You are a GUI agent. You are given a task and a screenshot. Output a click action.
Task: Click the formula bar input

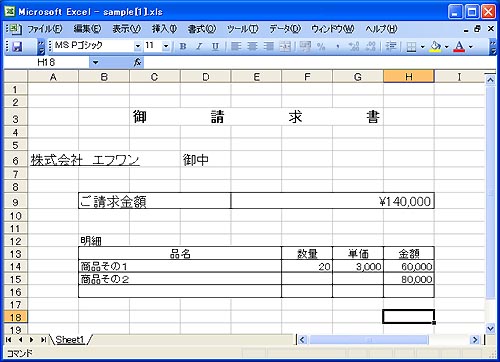[319, 62]
